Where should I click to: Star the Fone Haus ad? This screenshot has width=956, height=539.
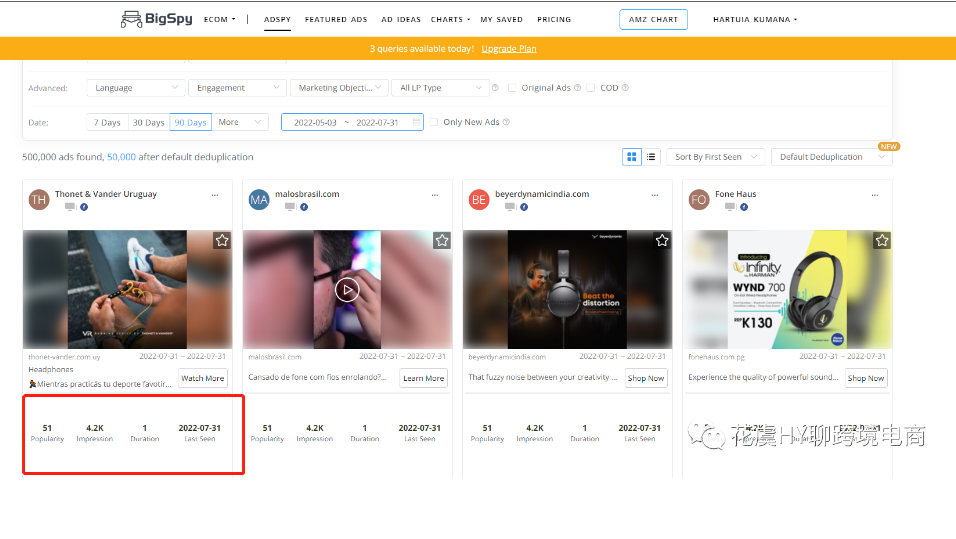pos(882,241)
